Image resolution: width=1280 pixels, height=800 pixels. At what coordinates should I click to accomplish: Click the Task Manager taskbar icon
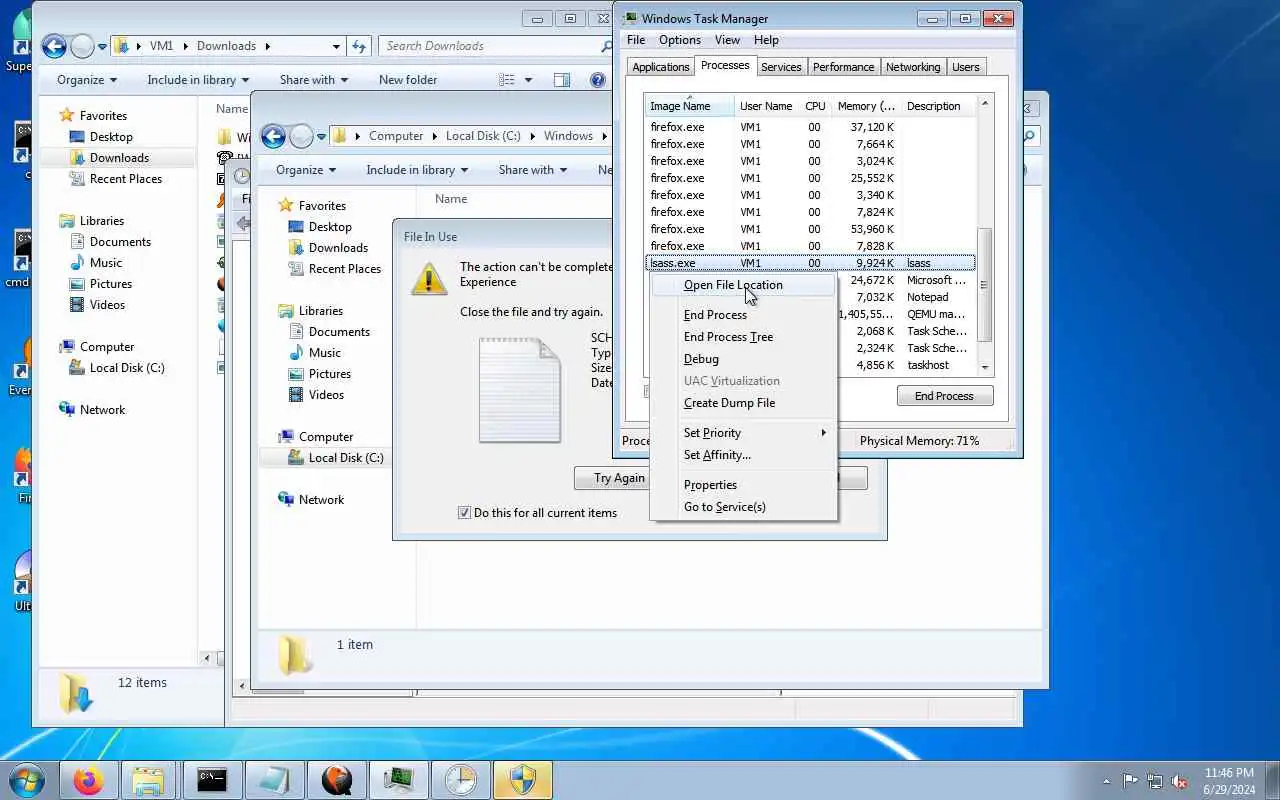[398, 780]
